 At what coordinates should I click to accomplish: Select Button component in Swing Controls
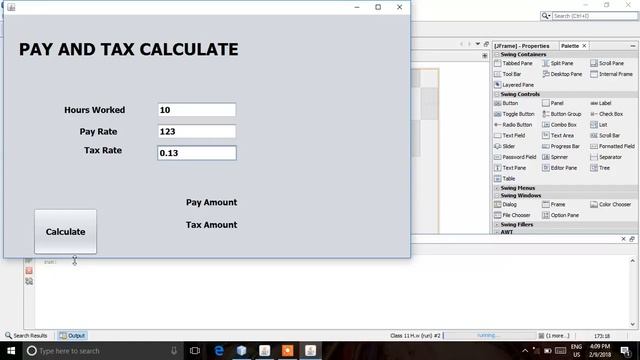click(506, 103)
